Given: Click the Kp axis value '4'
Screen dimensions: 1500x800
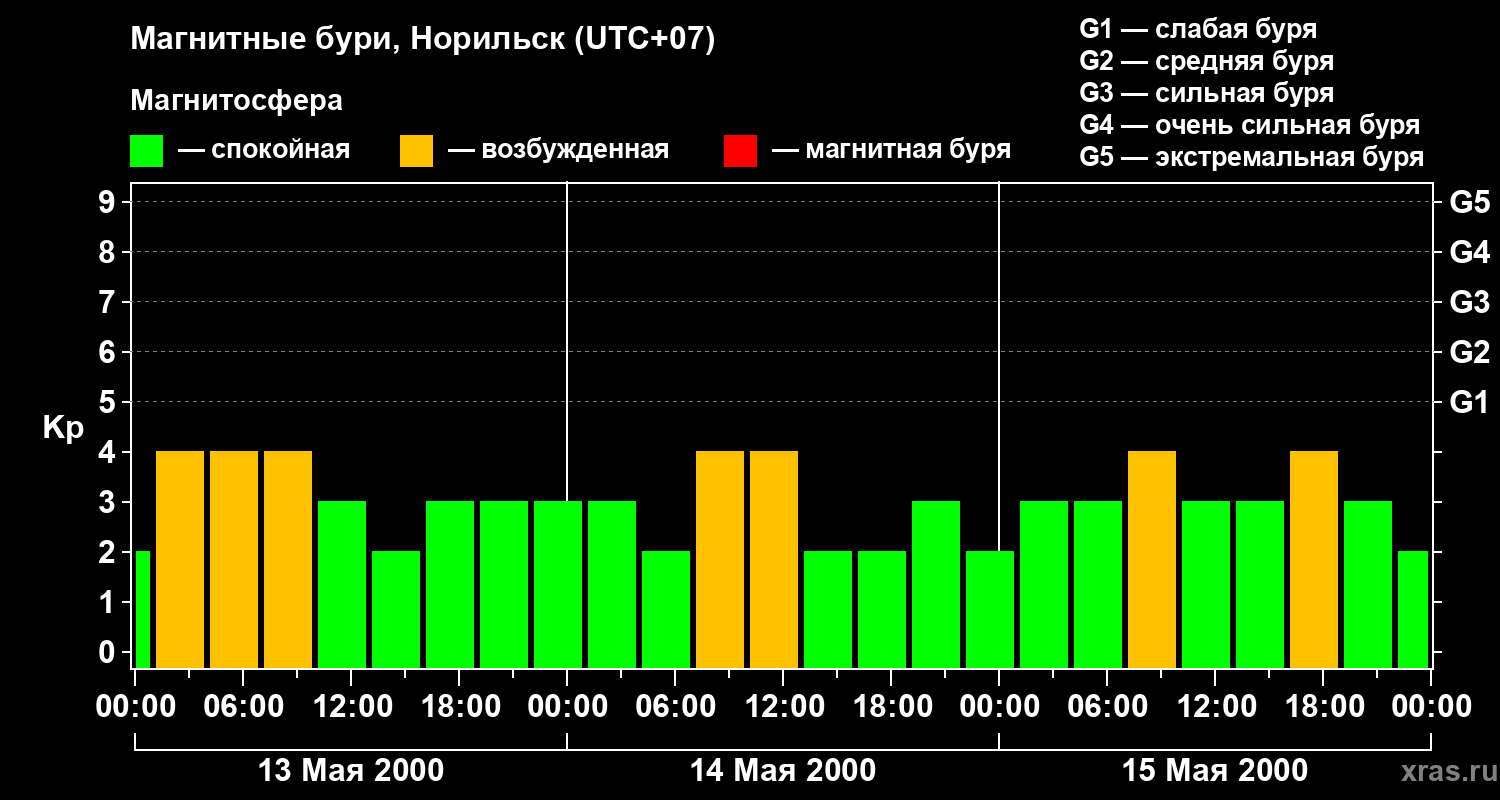Looking at the screenshot, I should pos(109,452).
